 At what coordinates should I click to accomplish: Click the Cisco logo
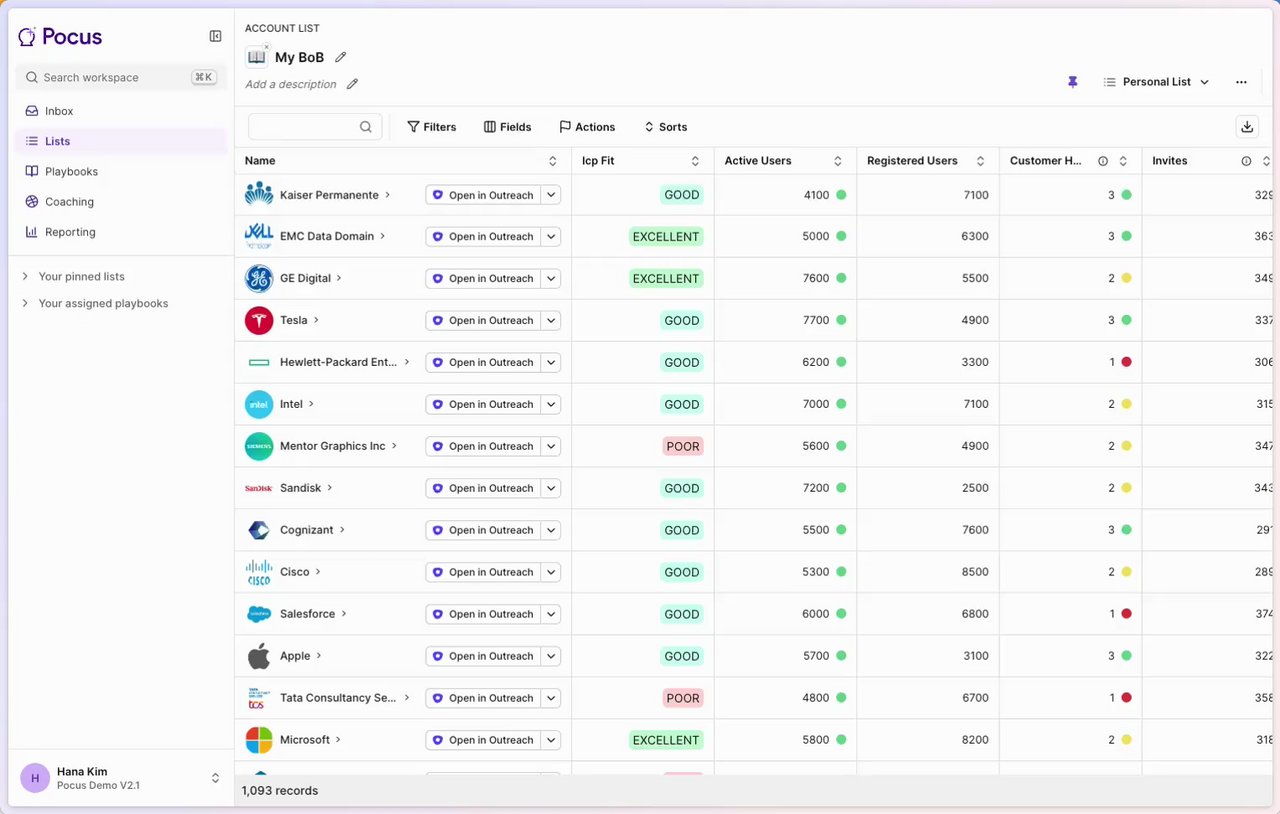pyautogui.click(x=259, y=572)
